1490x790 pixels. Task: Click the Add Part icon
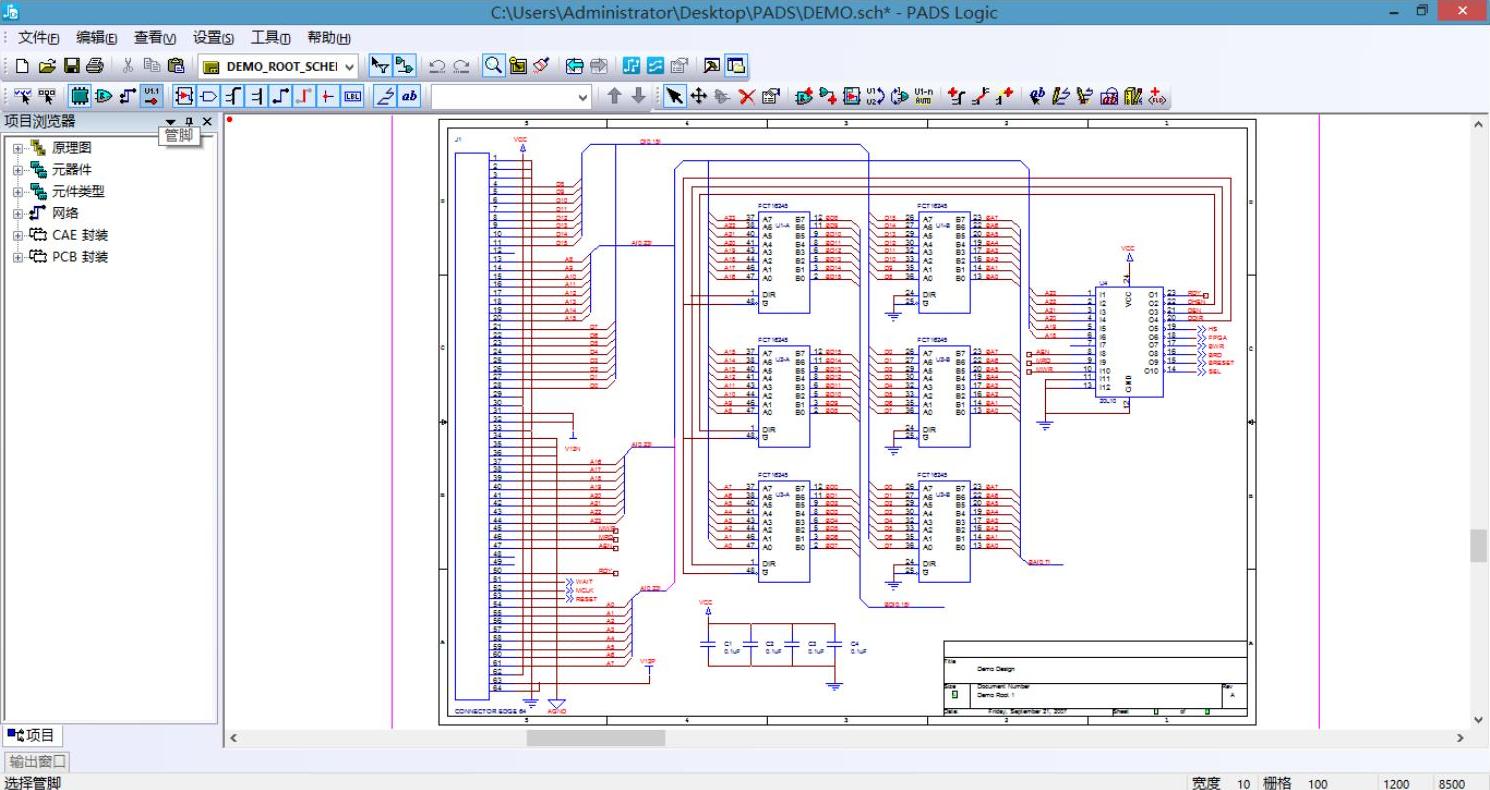[x=803, y=96]
